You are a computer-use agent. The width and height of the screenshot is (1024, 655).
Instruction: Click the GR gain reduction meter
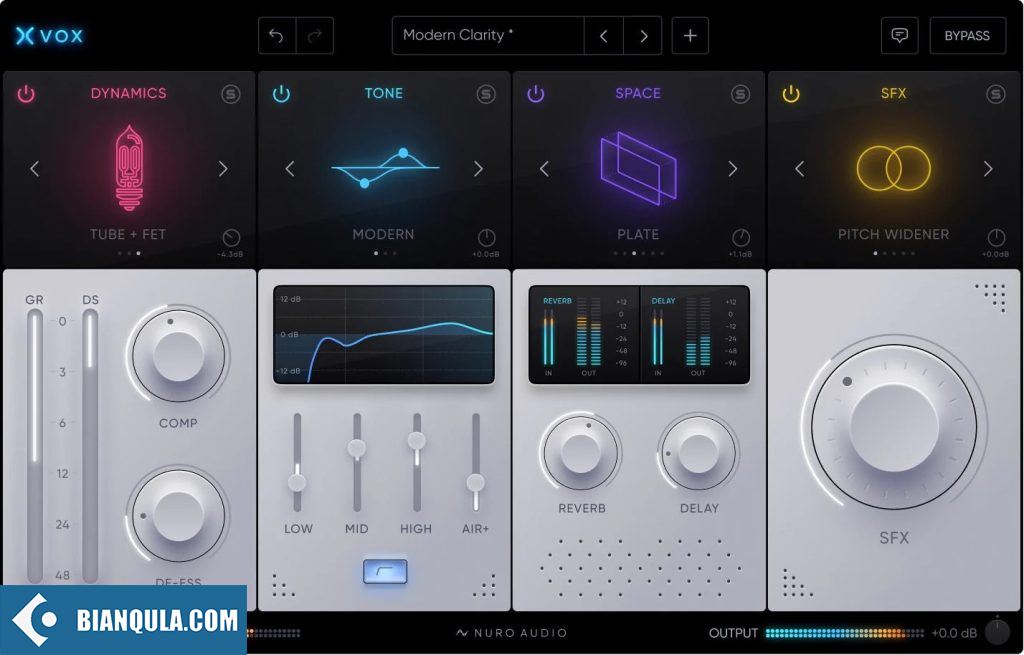pyautogui.click(x=35, y=446)
